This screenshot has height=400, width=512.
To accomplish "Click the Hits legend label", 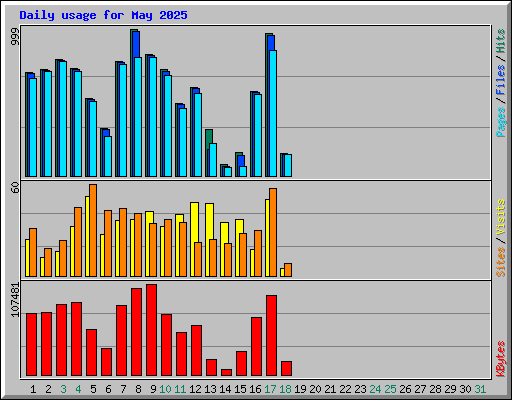I will [500, 41].
